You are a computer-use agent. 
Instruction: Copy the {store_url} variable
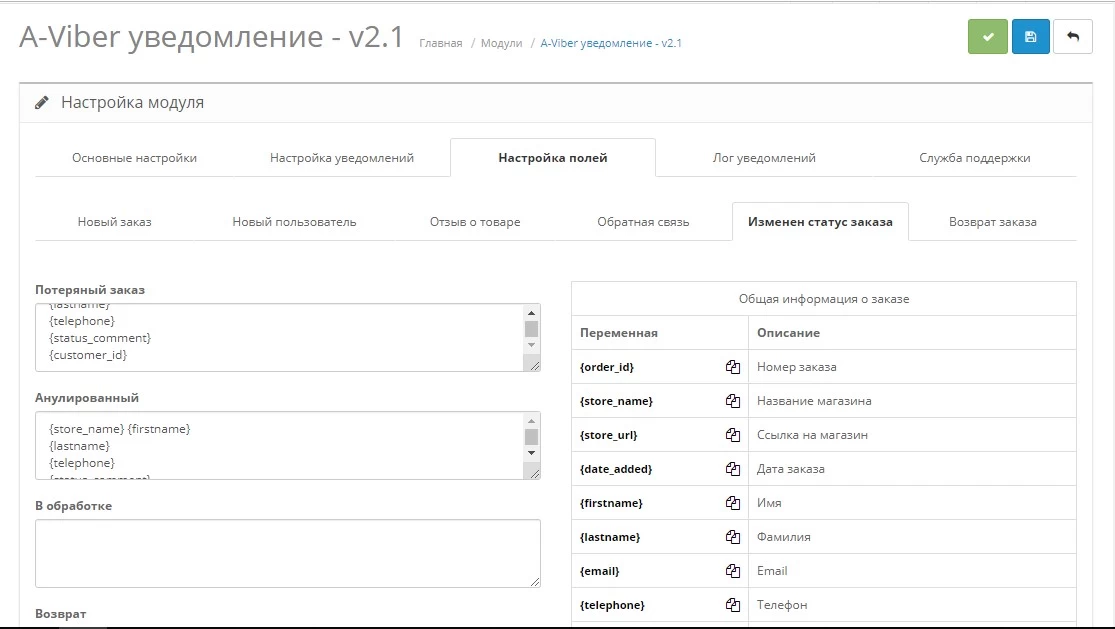tap(732, 435)
